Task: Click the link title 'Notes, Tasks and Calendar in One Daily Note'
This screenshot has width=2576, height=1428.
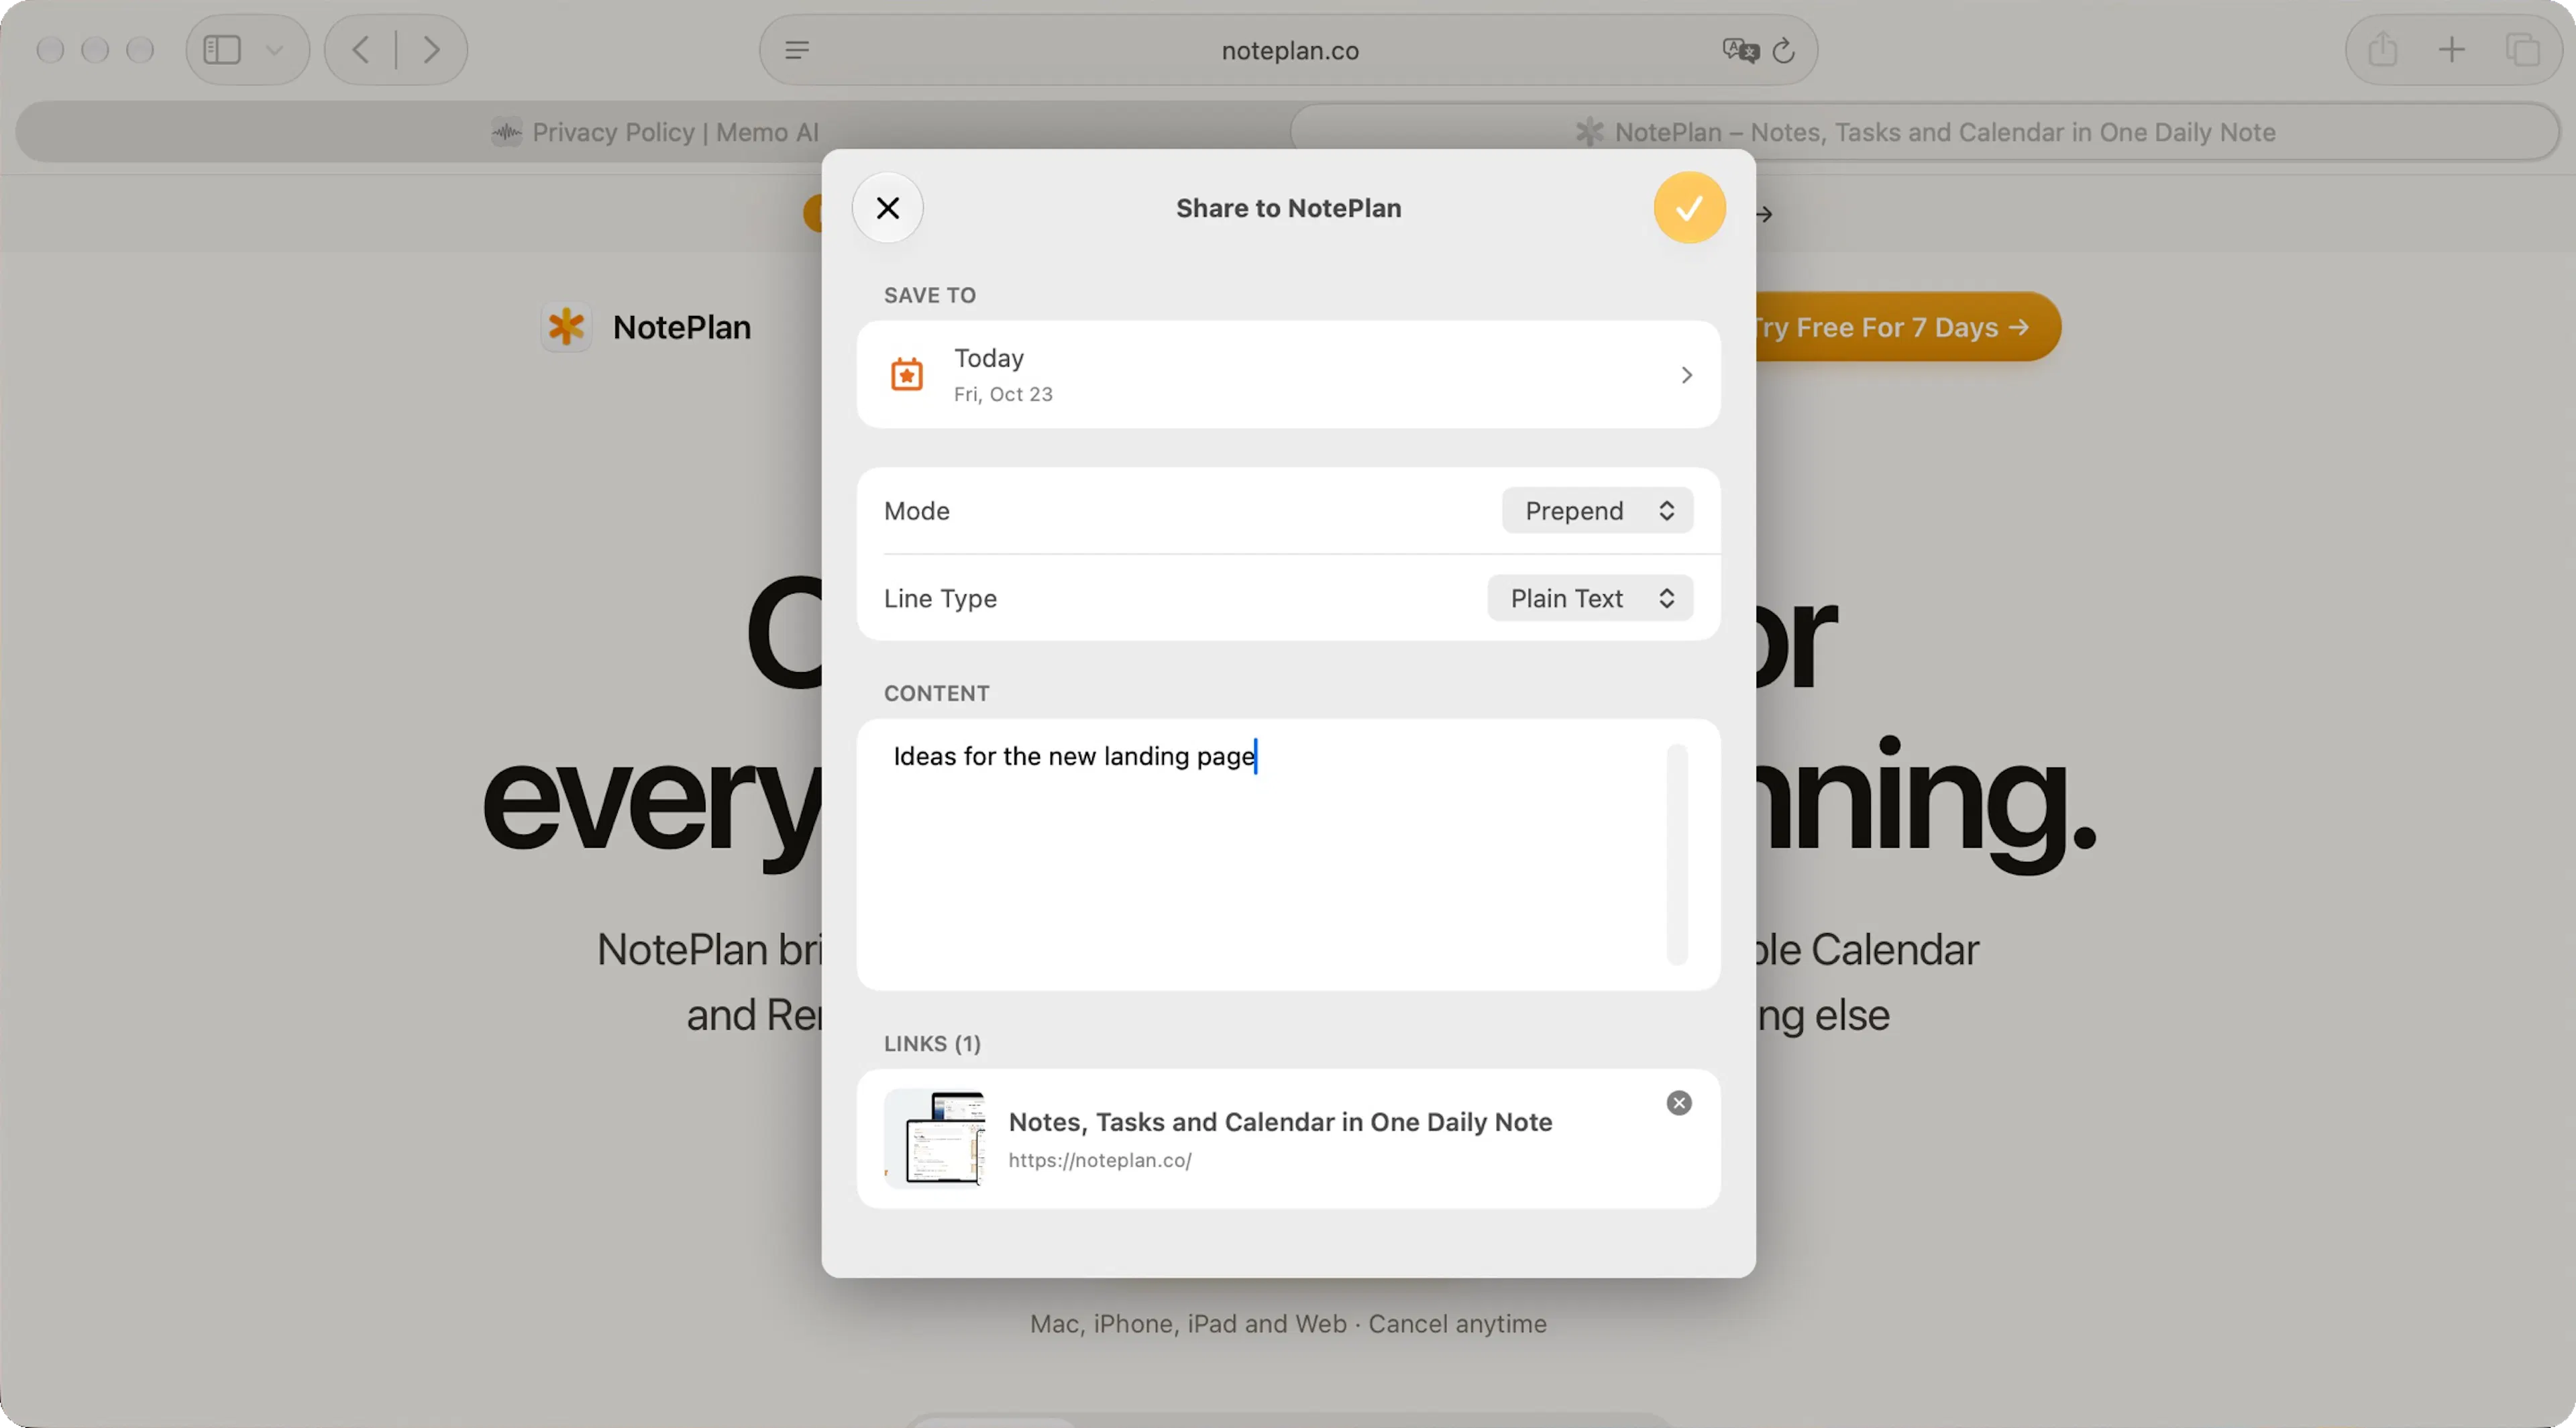Action: point(1280,1122)
